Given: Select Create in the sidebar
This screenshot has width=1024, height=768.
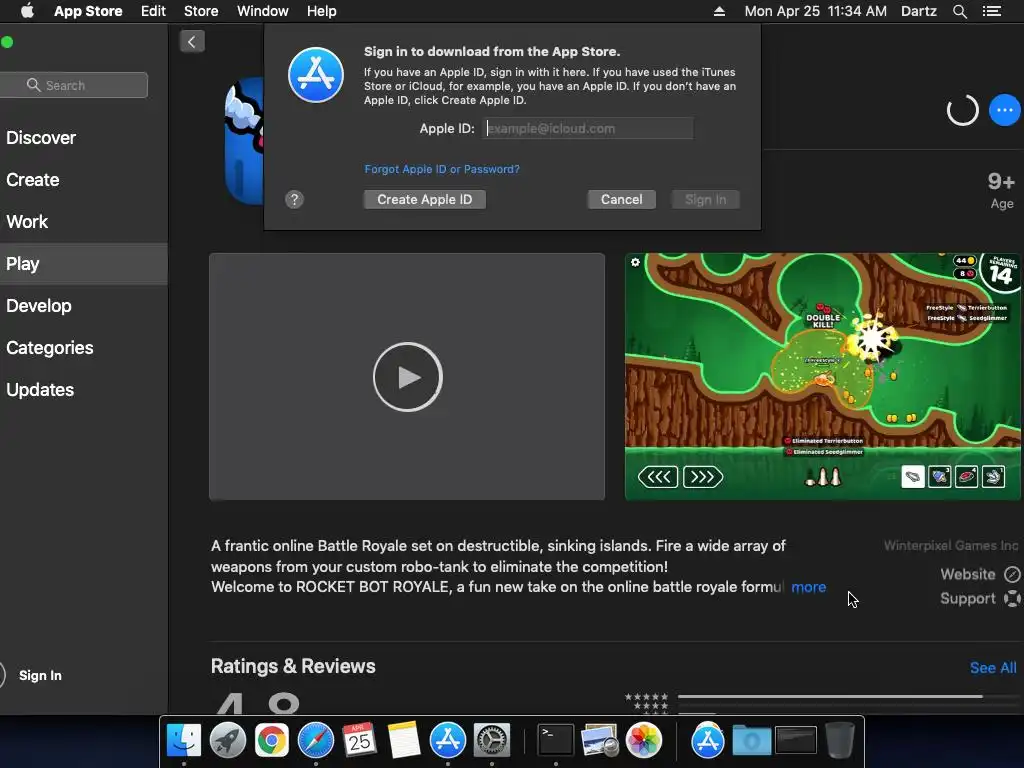Looking at the screenshot, I should 84,180.
